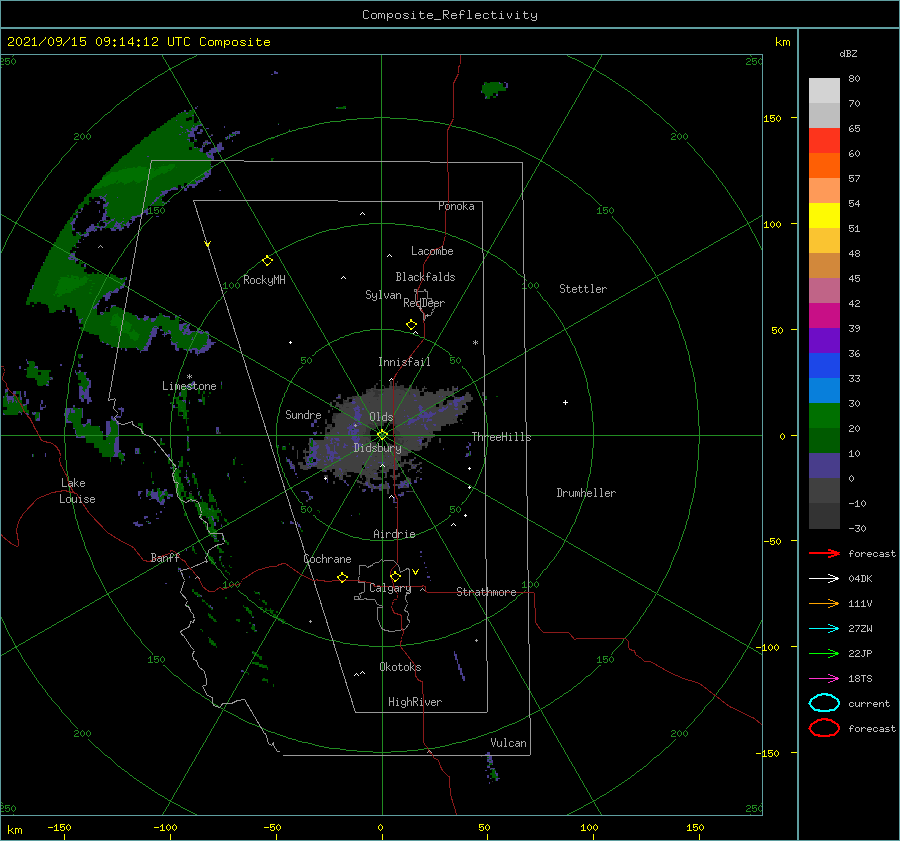The width and height of the screenshot is (900, 841).
Task: Click the dBZ legend heading
Action: [x=848, y=53]
